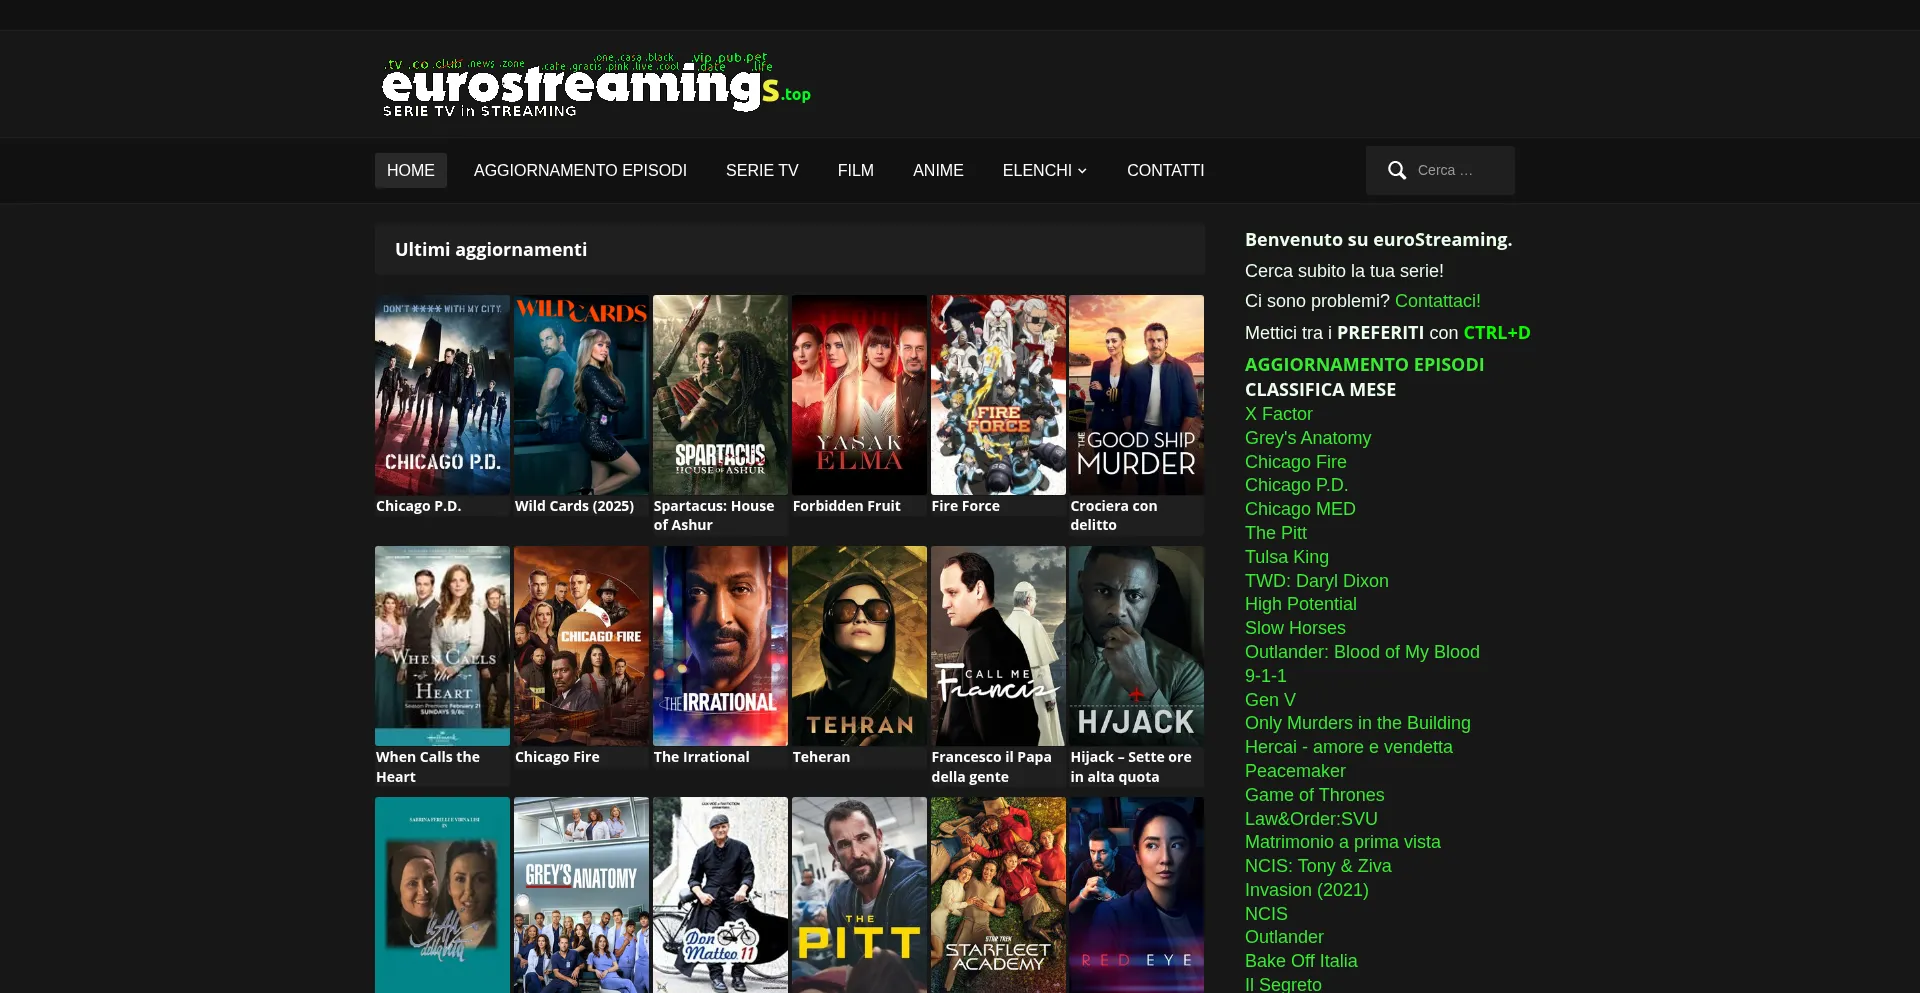Open Hercai - amore e vendetta link
The width and height of the screenshot is (1920, 993).
1349,747
